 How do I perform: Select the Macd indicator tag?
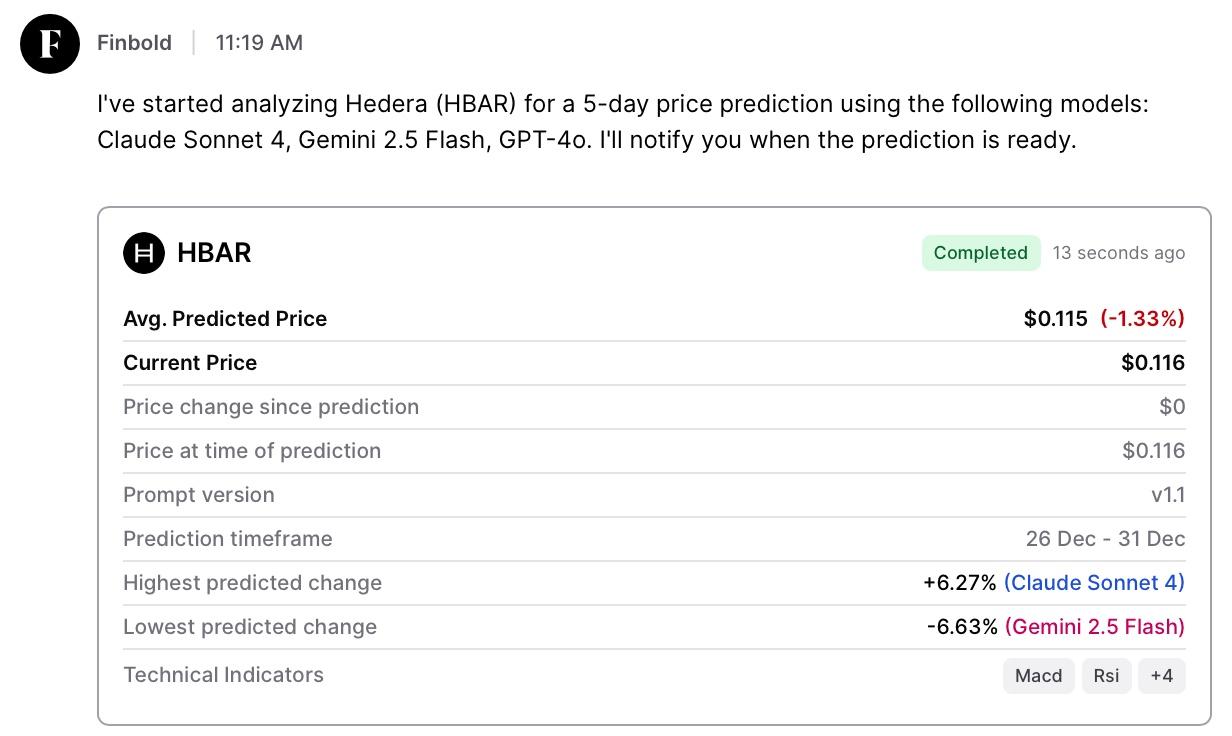1038,676
